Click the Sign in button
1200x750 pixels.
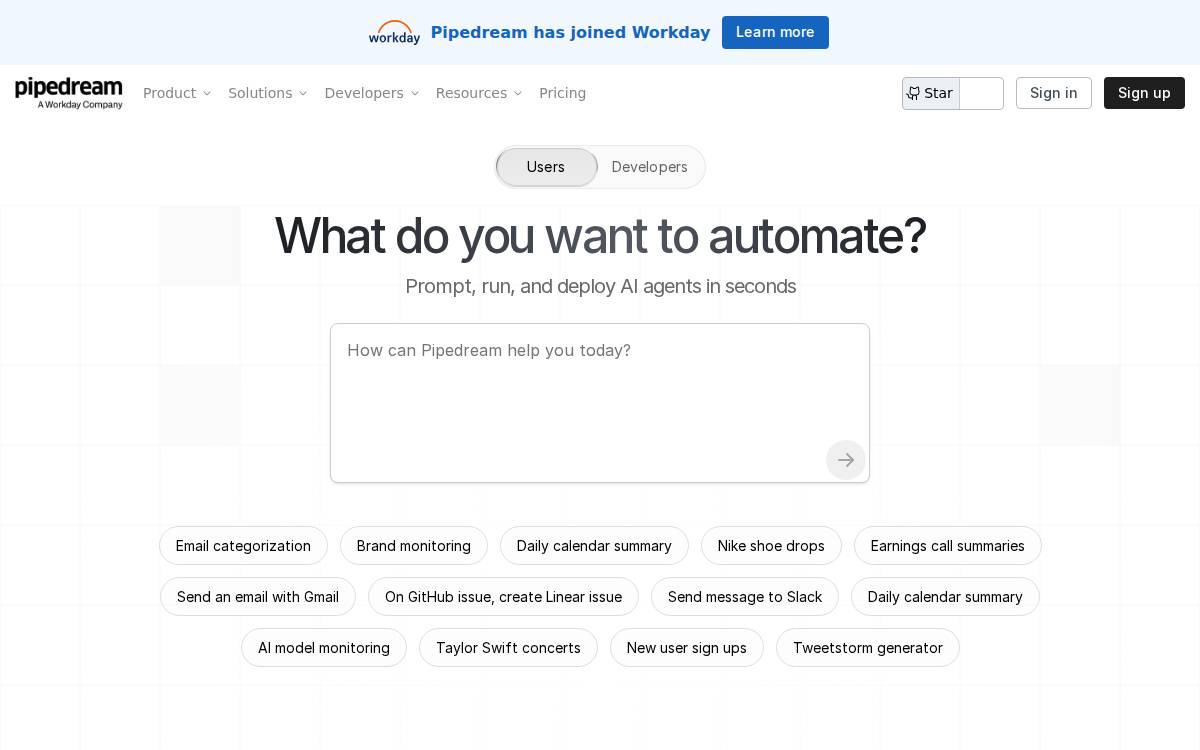pyautogui.click(x=1054, y=93)
